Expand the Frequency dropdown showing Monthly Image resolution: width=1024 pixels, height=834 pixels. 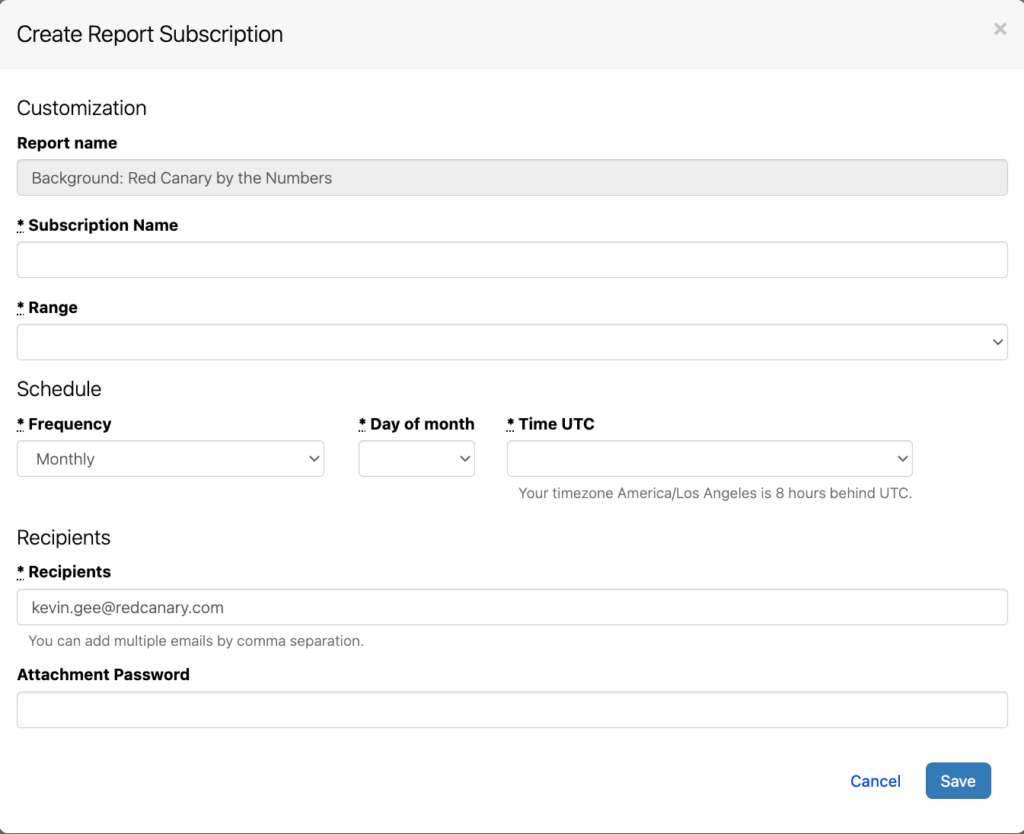point(171,459)
